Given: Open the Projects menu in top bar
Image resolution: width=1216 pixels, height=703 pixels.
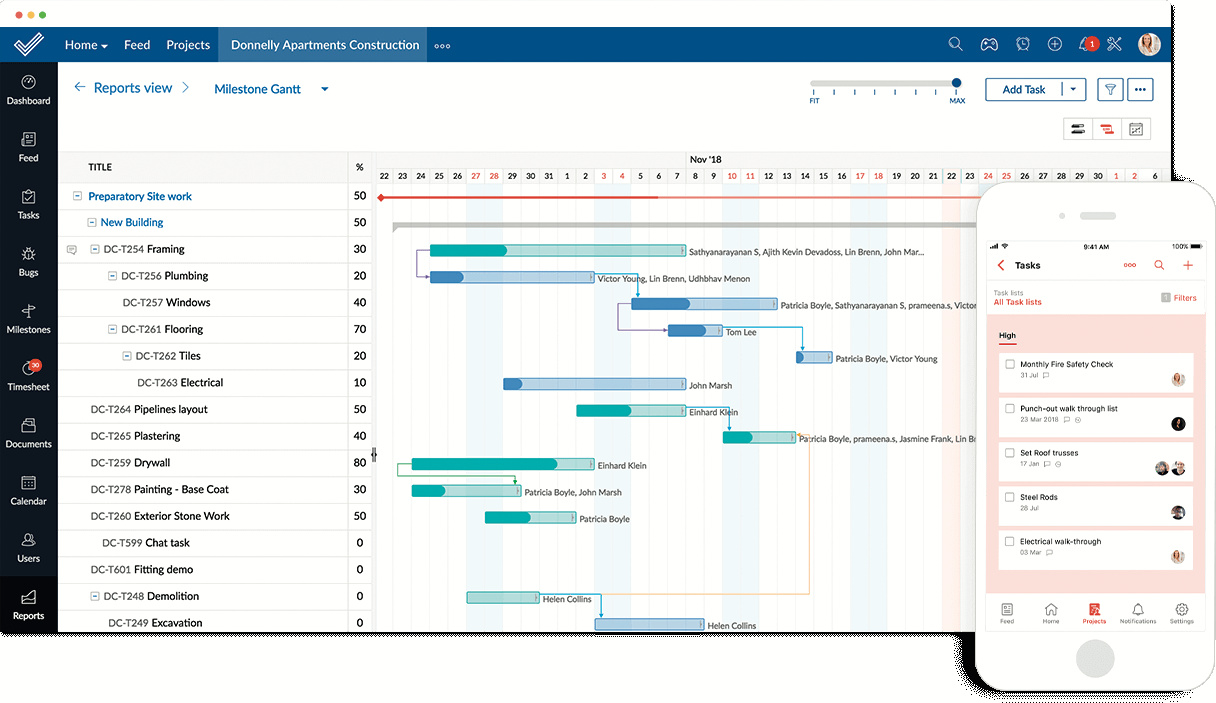Looking at the screenshot, I should (188, 45).
